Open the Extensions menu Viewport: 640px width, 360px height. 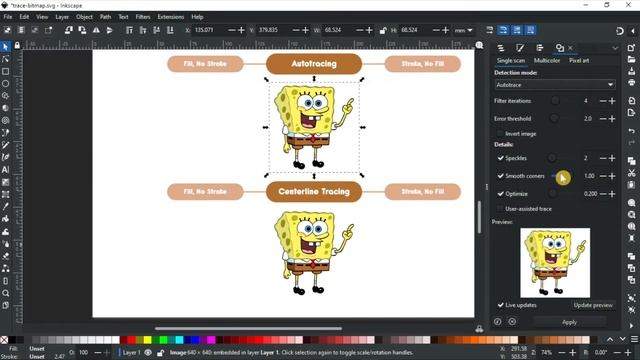[x=171, y=17]
